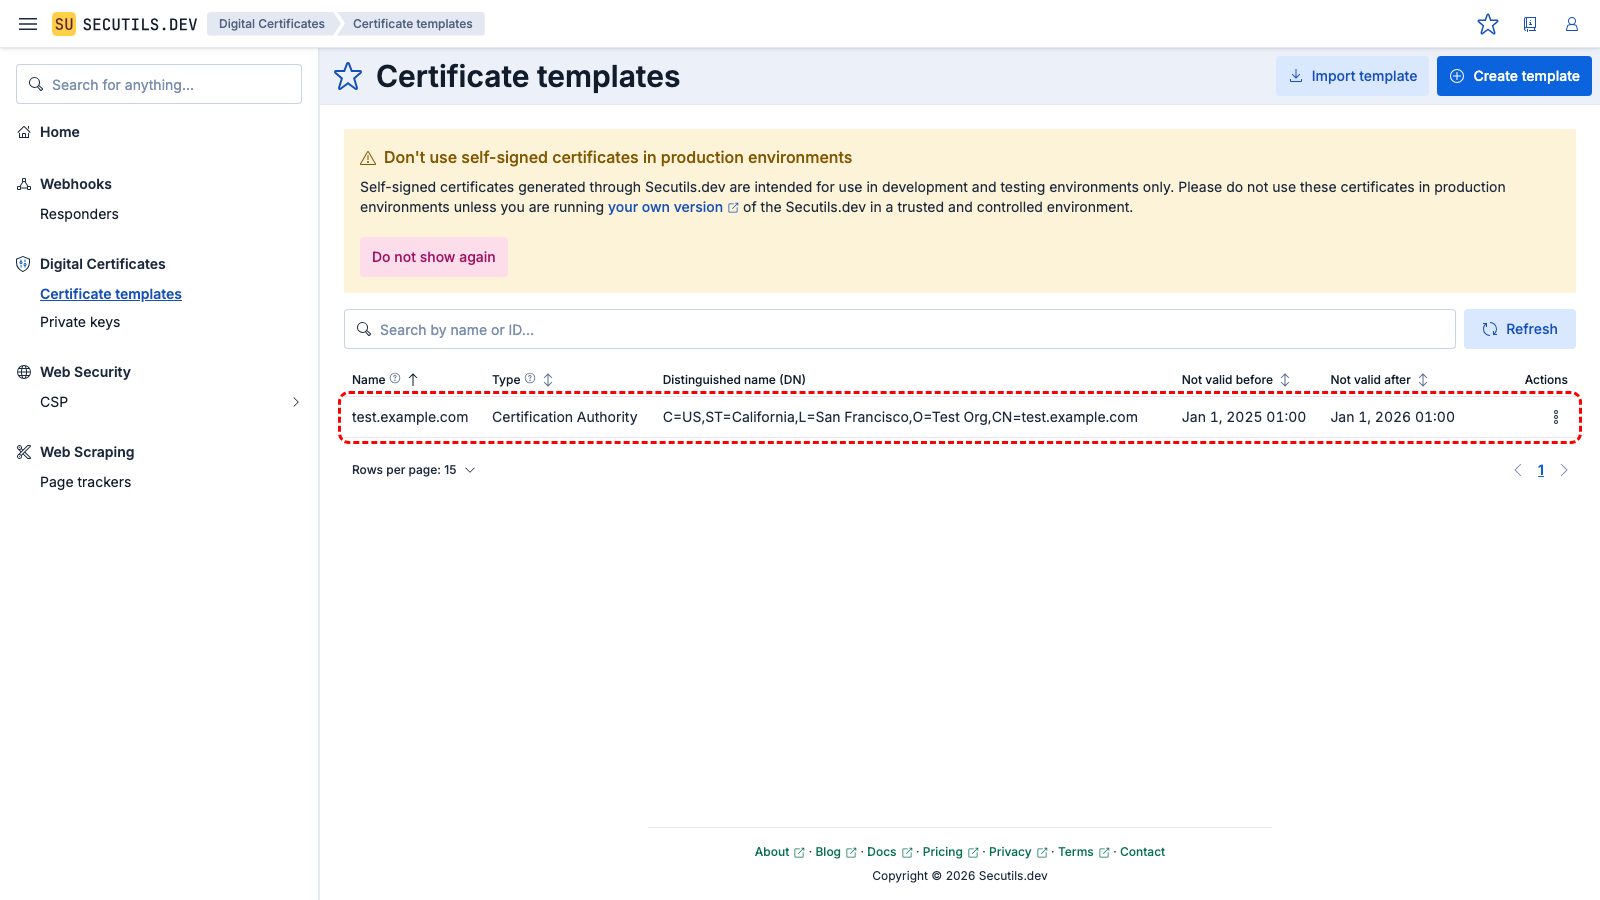
Task: Click the star icon next to Certificate templates heading
Action: point(347,76)
